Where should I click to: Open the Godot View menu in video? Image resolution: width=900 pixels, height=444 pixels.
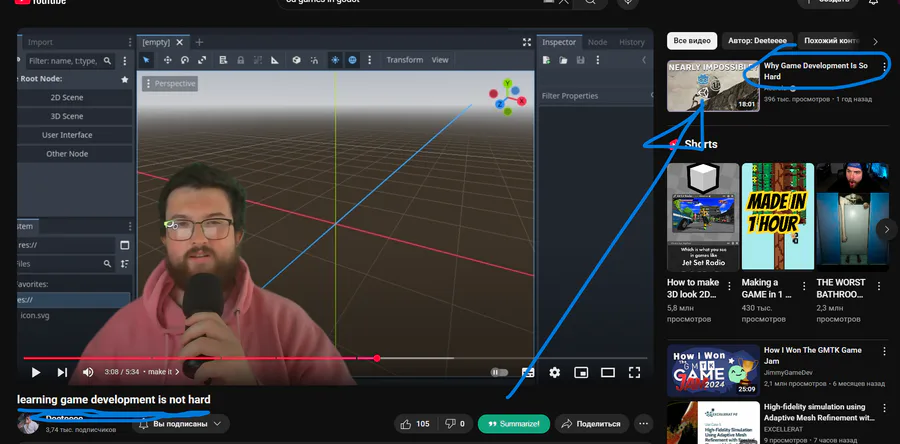[x=440, y=60]
